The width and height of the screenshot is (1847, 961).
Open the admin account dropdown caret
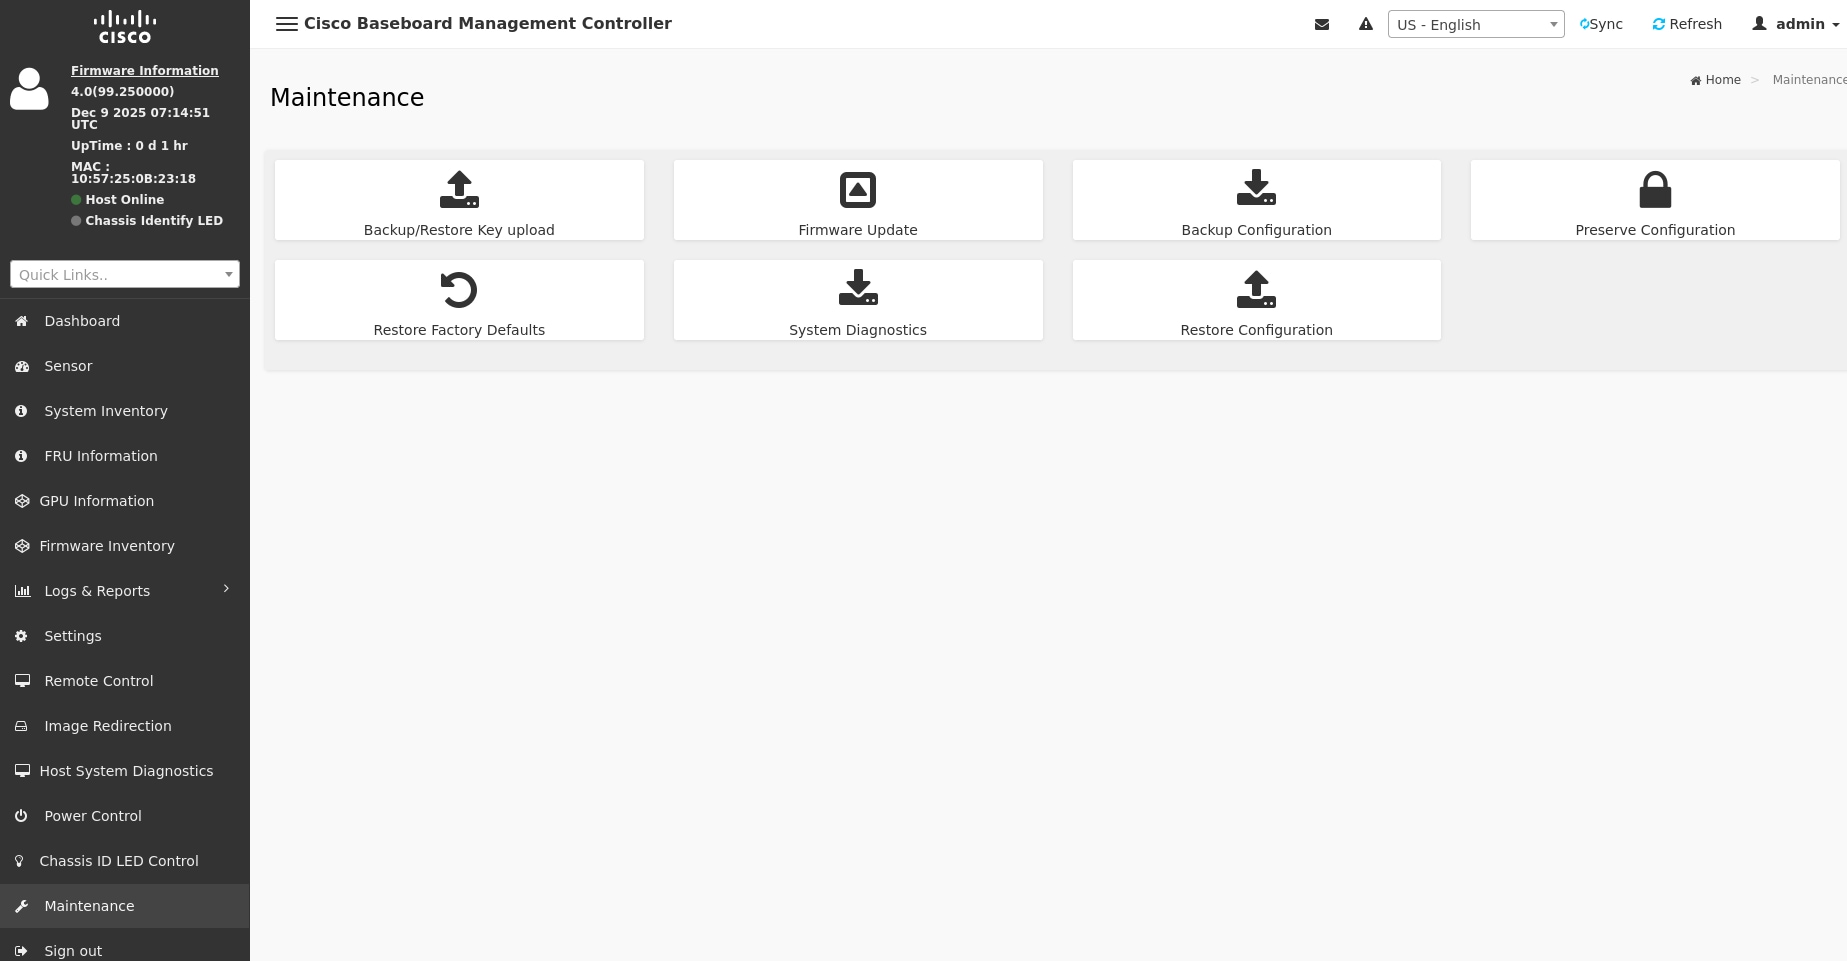pyautogui.click(x=1836, y=25)
